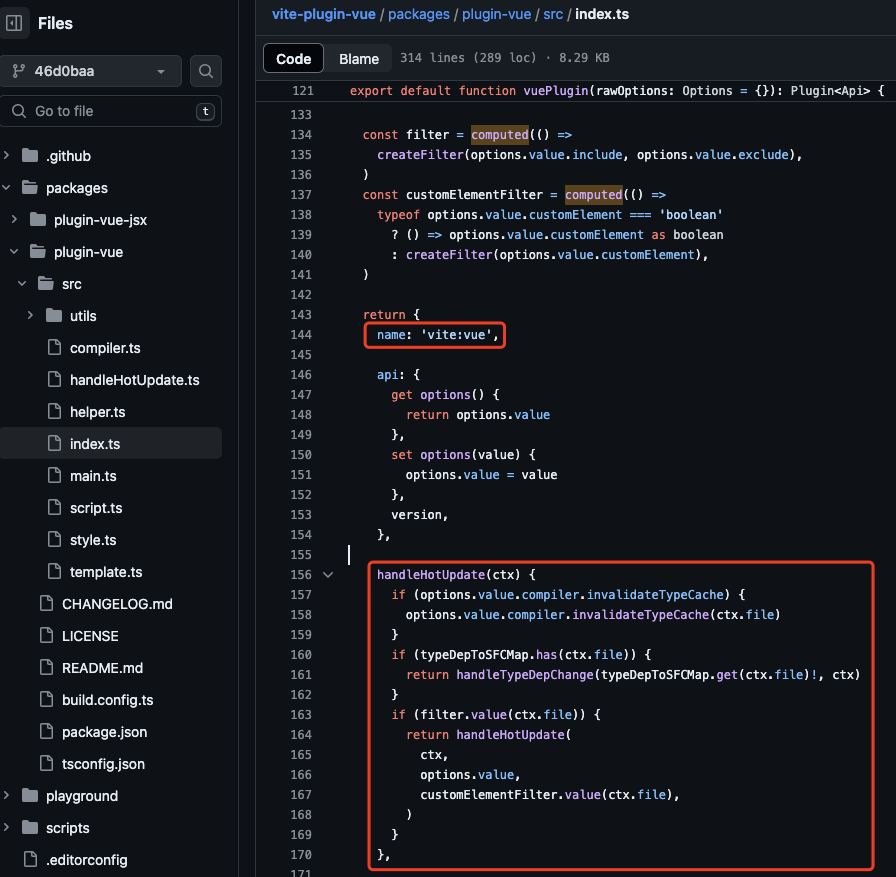Select line number 144

click(x=301, y=335)
